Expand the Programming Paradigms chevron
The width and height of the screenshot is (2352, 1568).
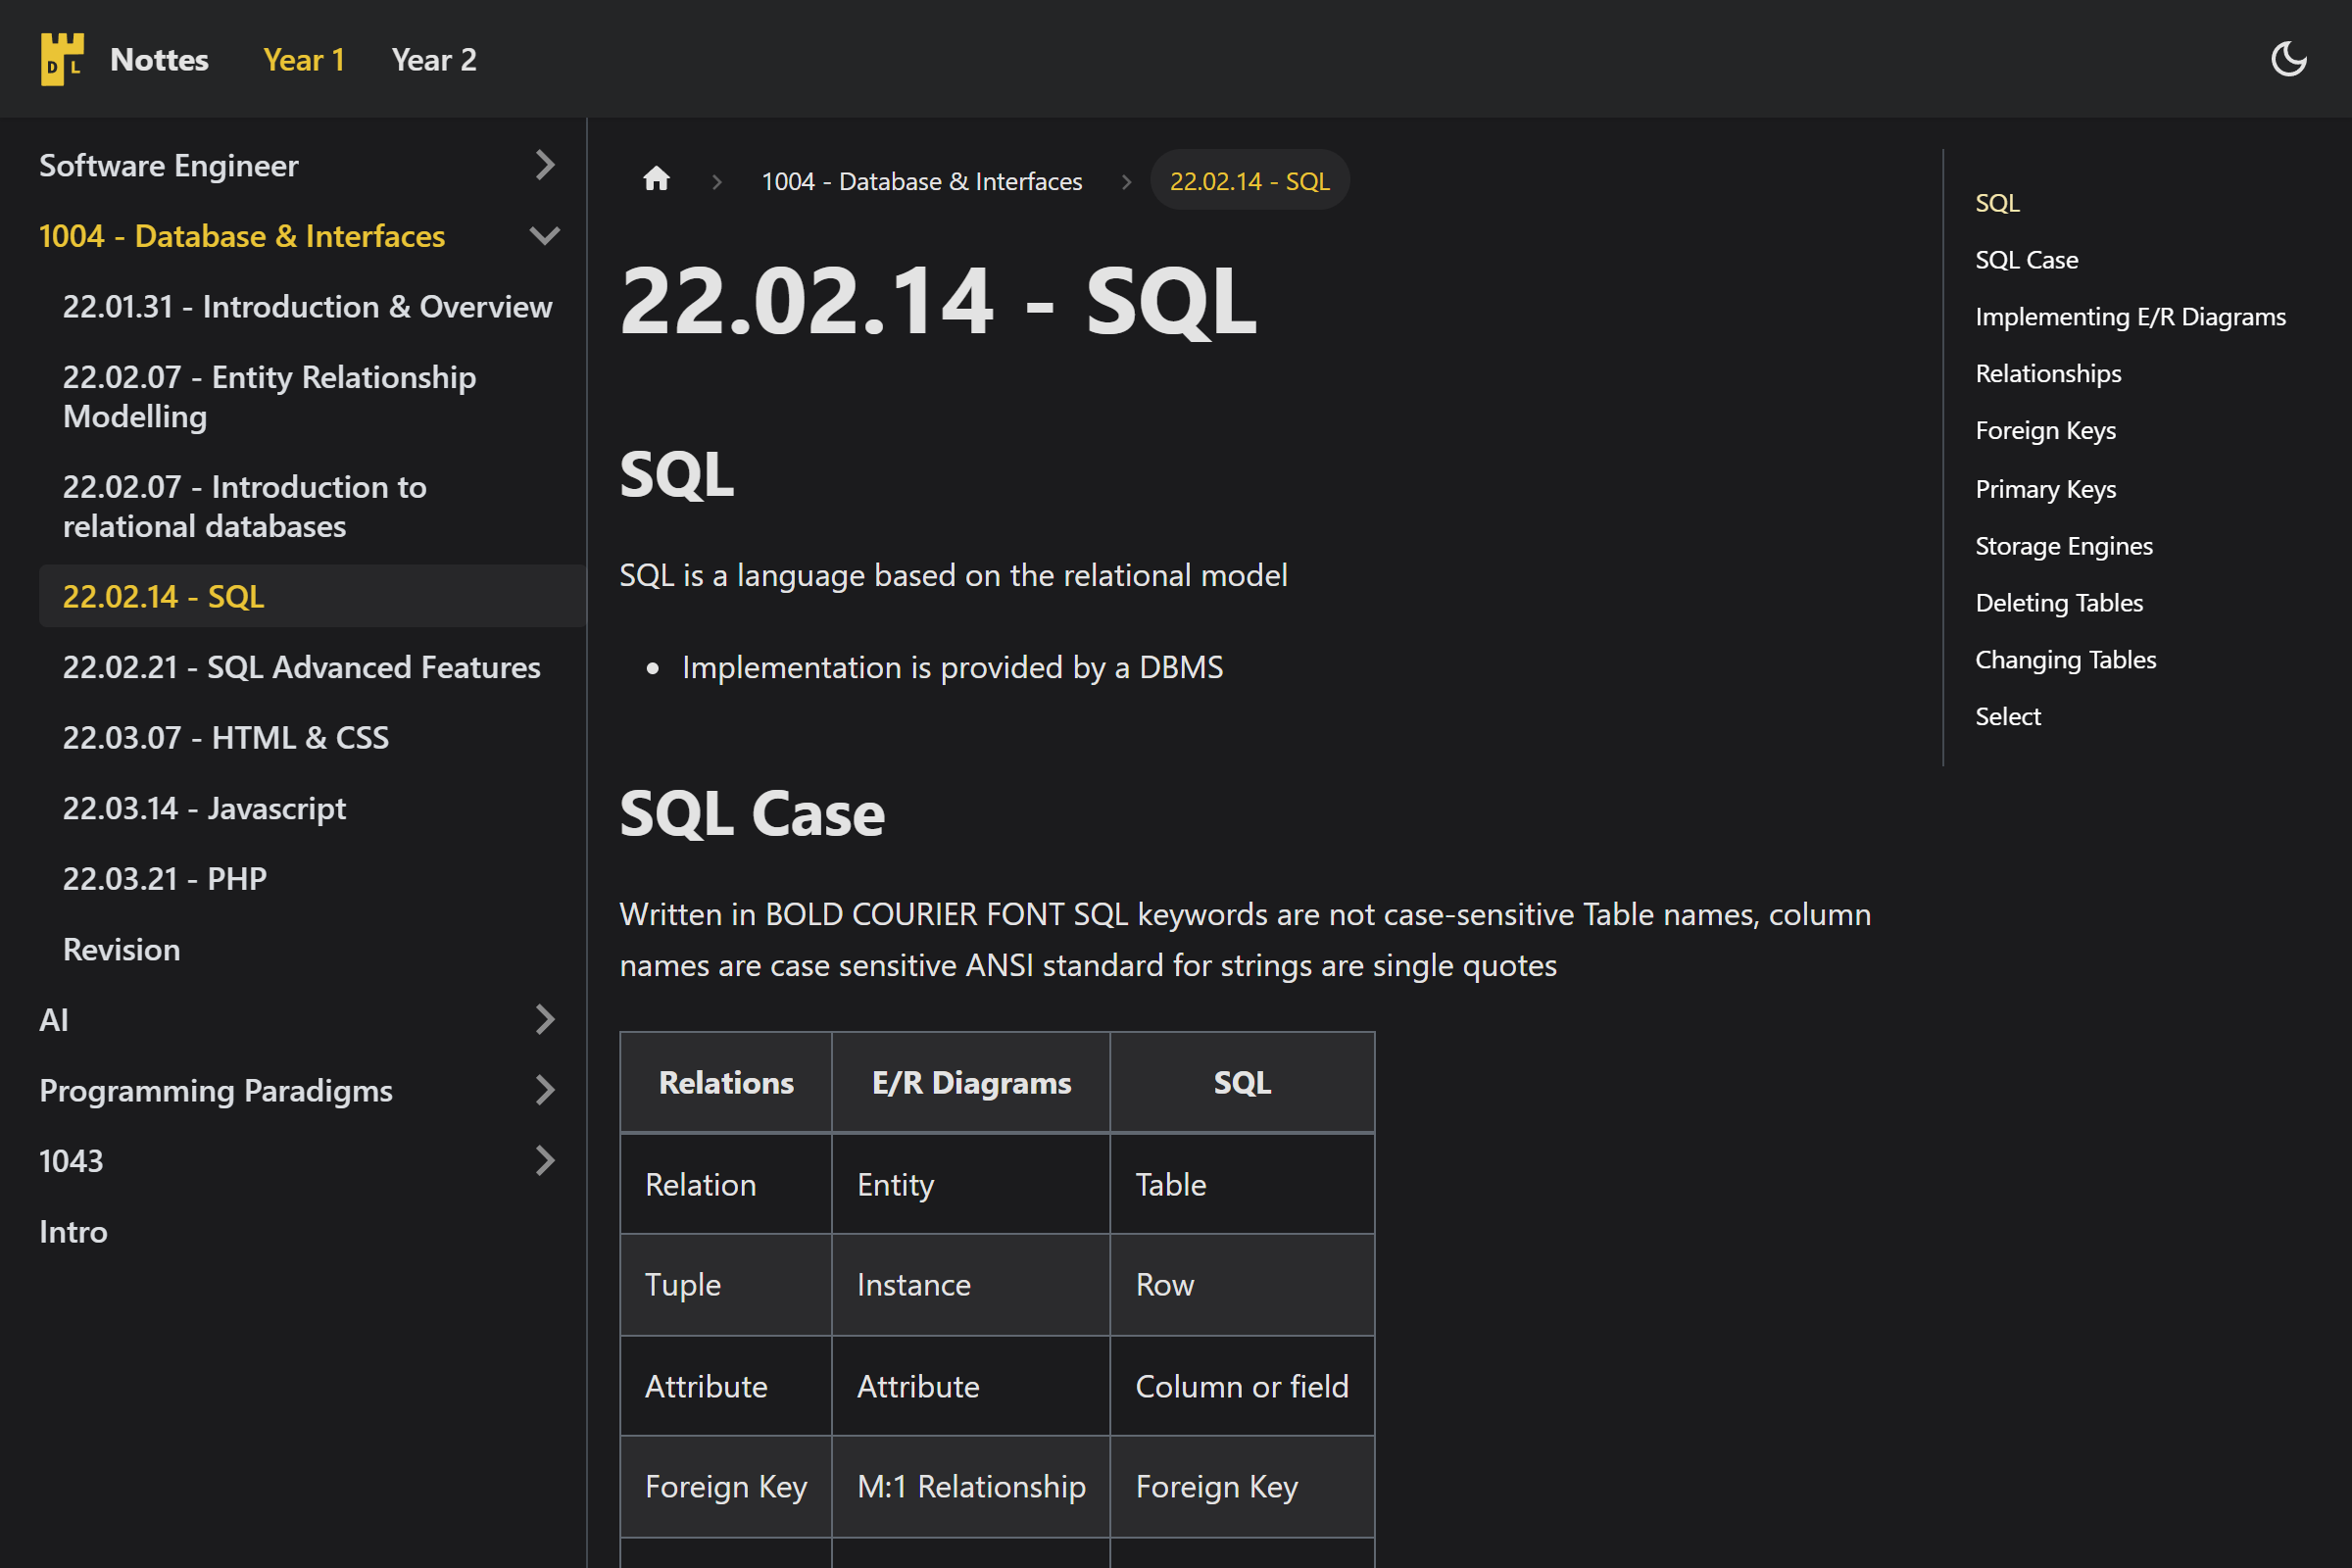coord(545,1090)
